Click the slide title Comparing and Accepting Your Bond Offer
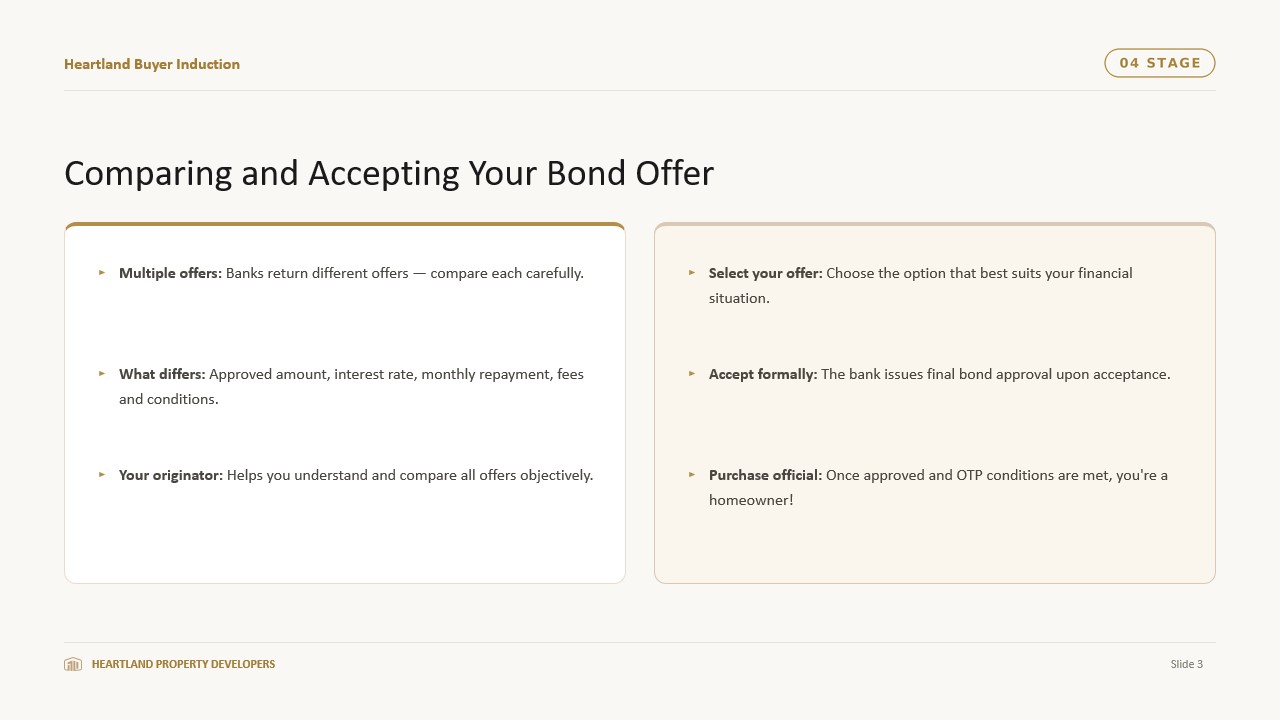 [x=389, y=173]
